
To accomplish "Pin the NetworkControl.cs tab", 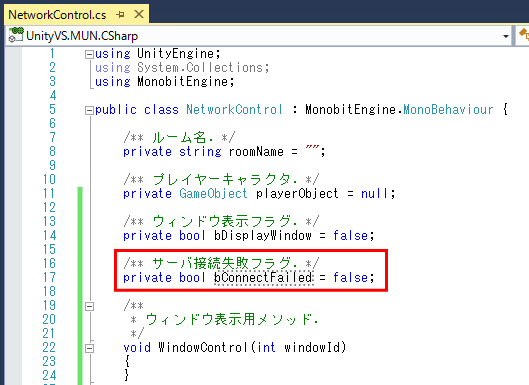I will (x=120, y=15).
